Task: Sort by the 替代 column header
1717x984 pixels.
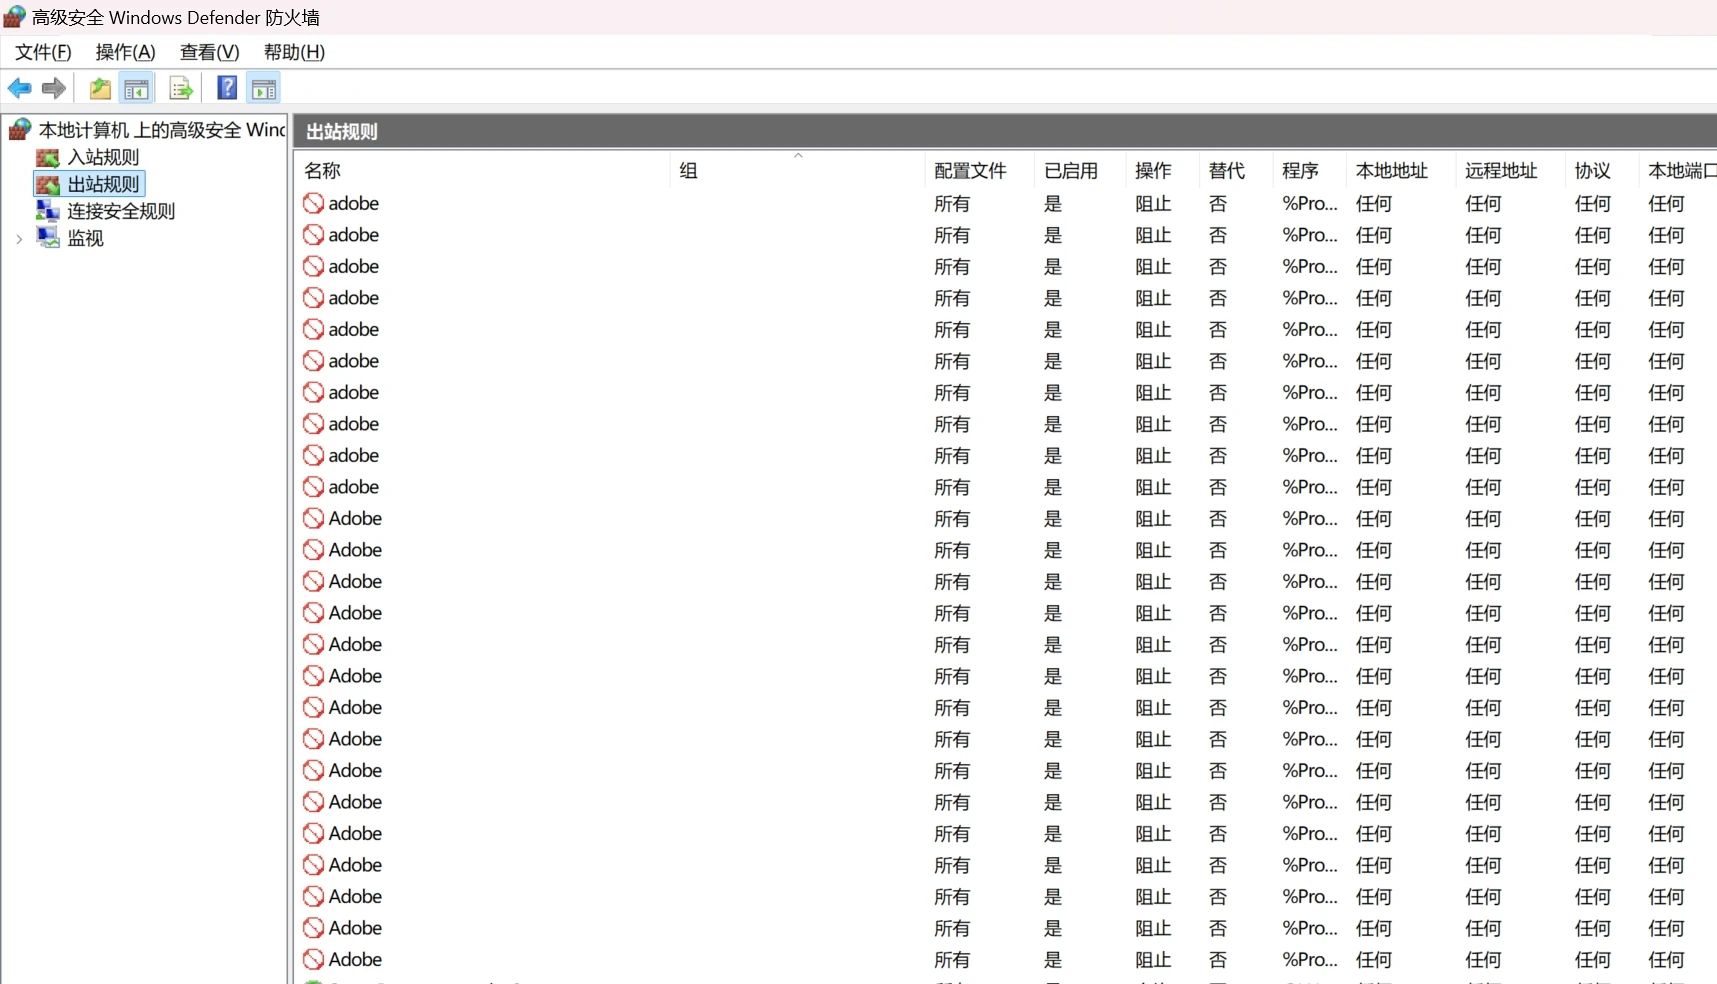Action: coord(1237,171)
